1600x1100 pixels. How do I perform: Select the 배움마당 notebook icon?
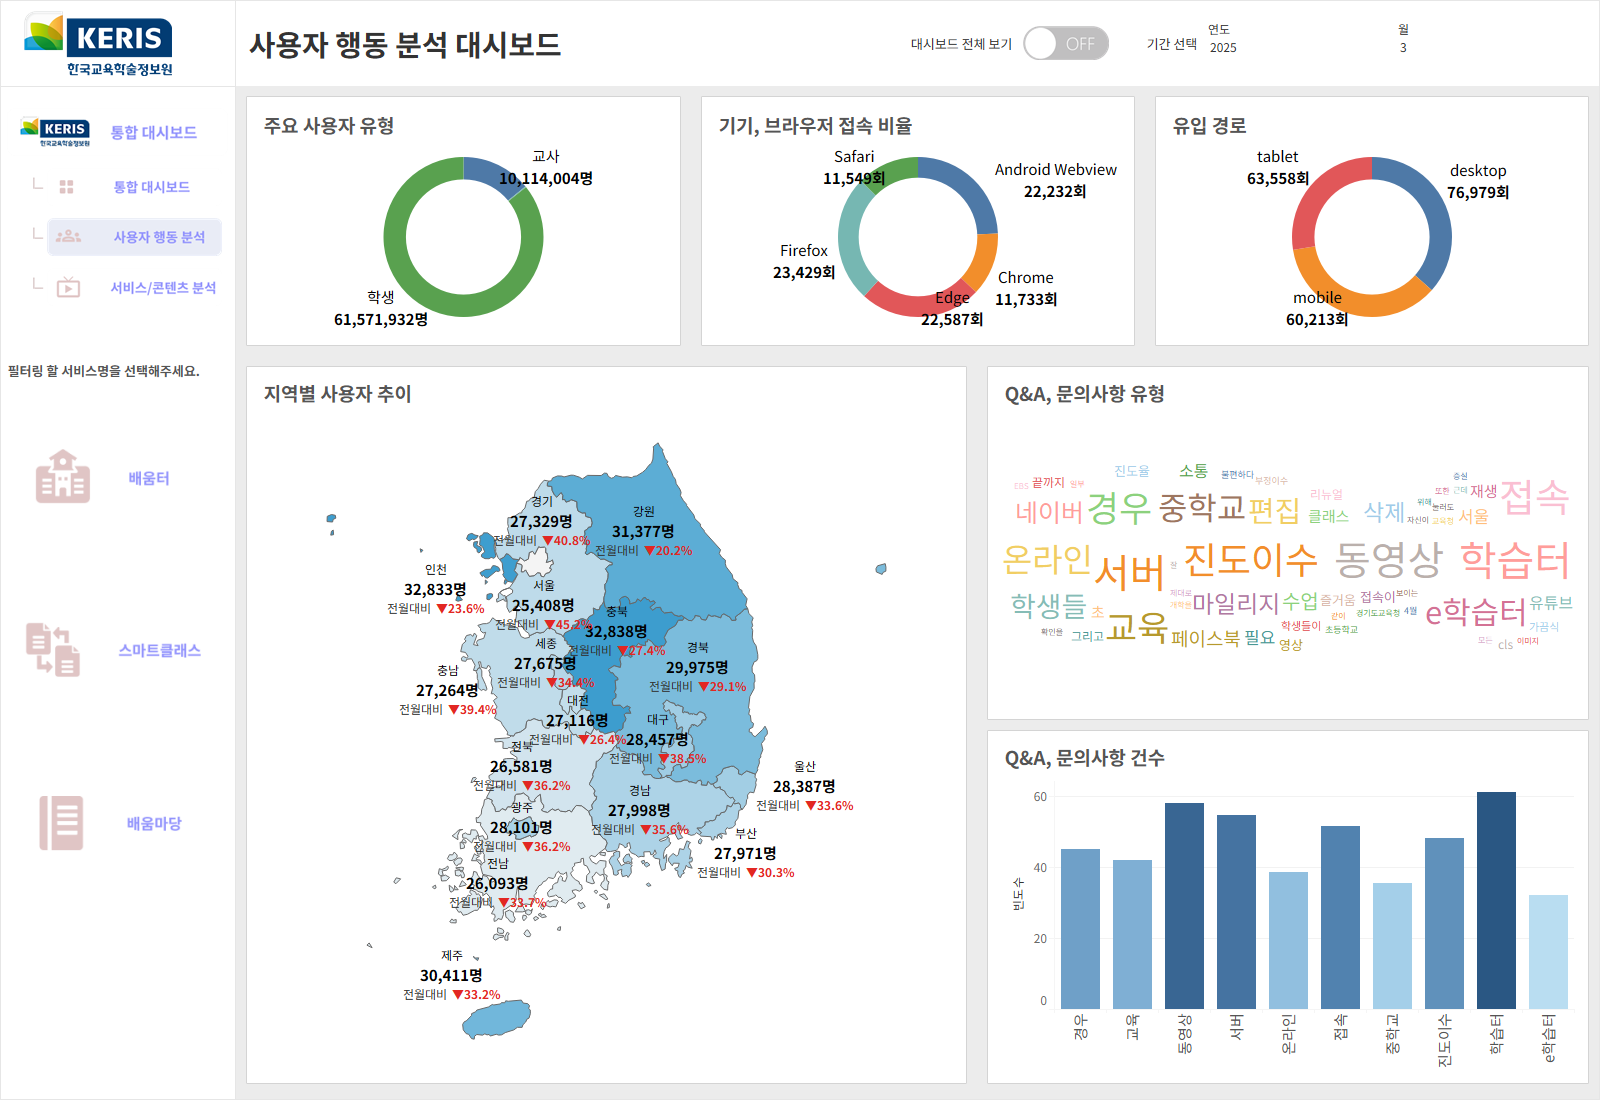point(61,823)
